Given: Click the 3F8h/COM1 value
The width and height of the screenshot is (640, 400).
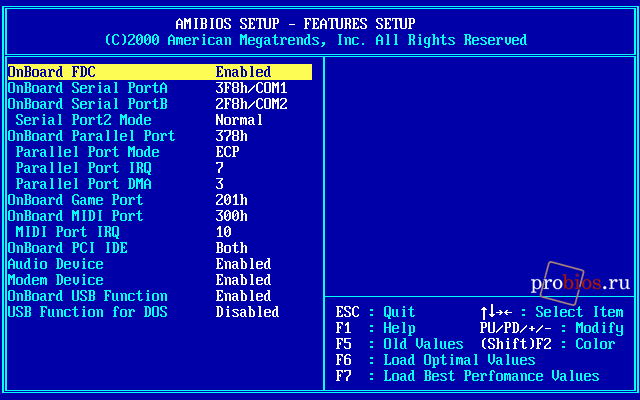Looking at the screenshot, I should coord(251,88).
